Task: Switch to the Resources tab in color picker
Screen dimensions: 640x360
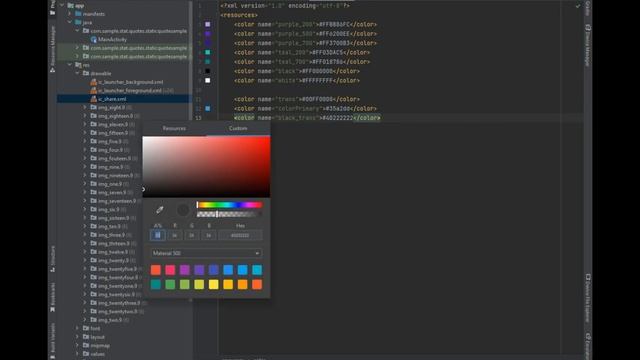Action: click(x=174, y=128)
